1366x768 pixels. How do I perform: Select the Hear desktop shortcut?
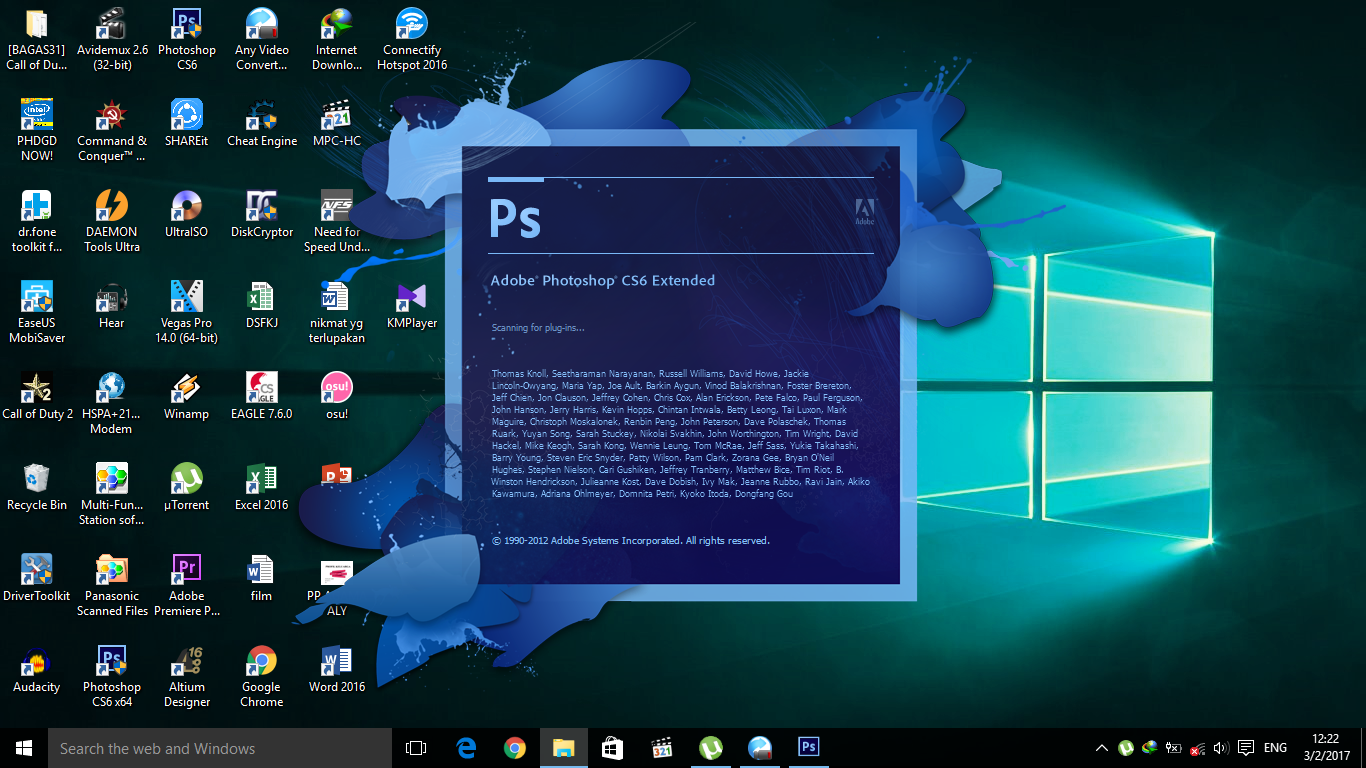[x=112, y=306]
